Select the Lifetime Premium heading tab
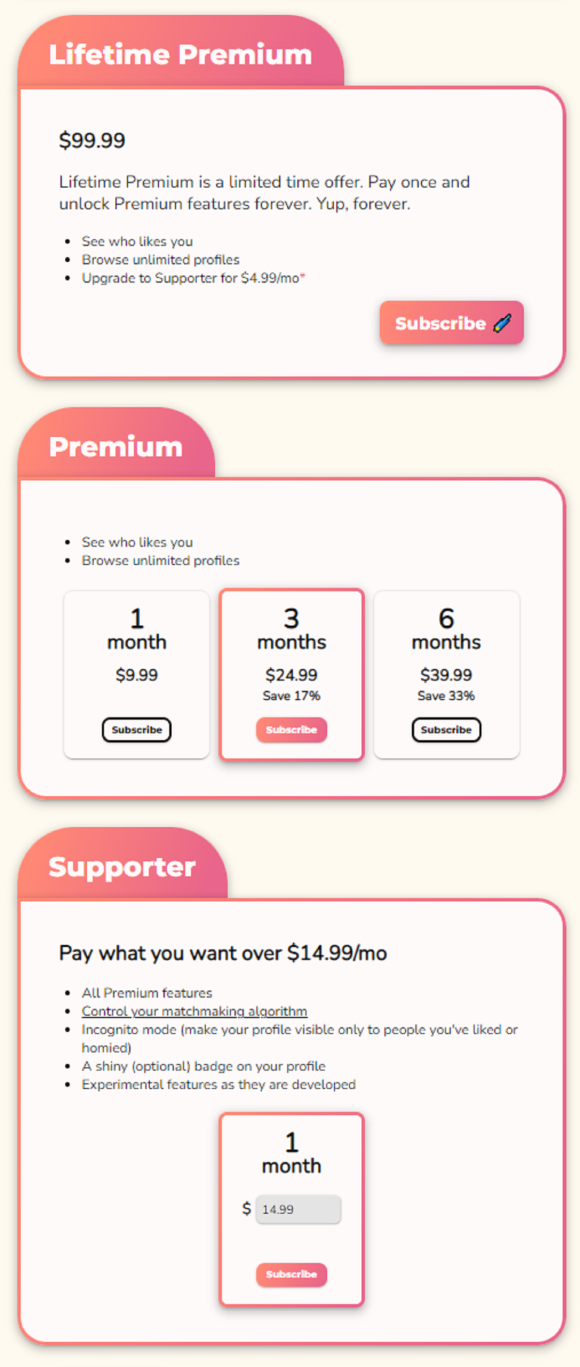Screen dimensions: 580x1367 (x=178, y=54)
